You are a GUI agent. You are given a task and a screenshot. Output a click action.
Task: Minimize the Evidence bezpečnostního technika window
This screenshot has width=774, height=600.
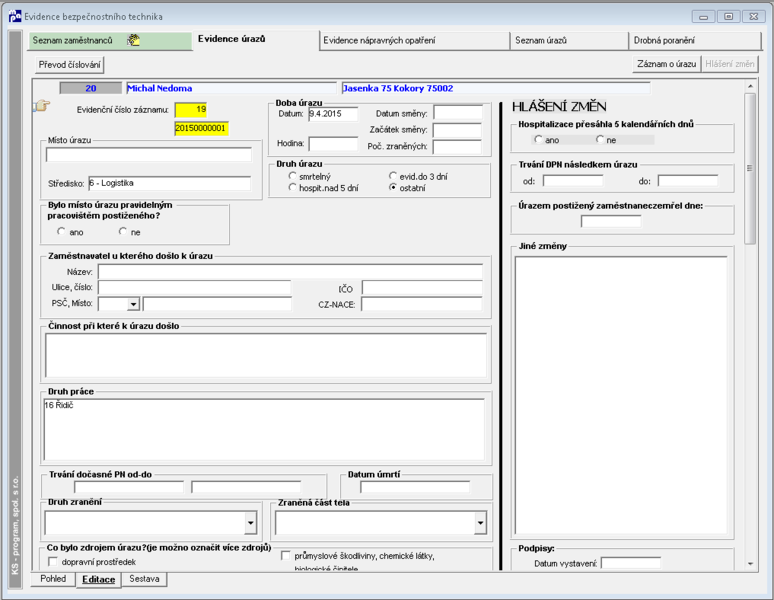703,17
